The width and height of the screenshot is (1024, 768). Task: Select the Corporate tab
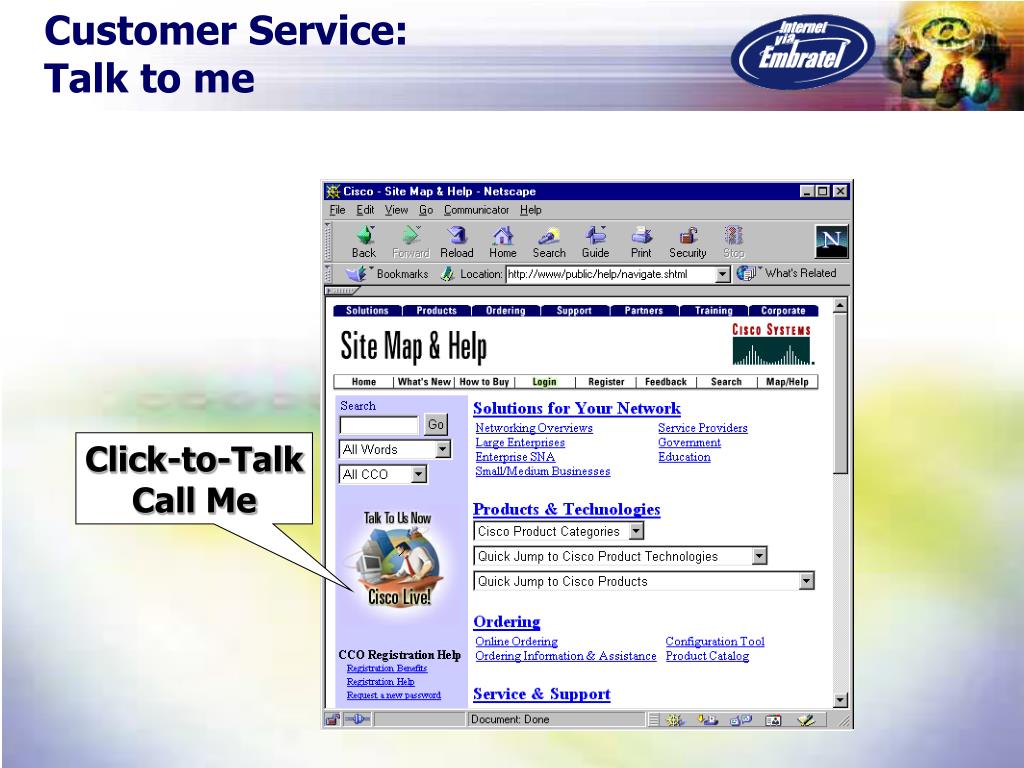point(783,311)
